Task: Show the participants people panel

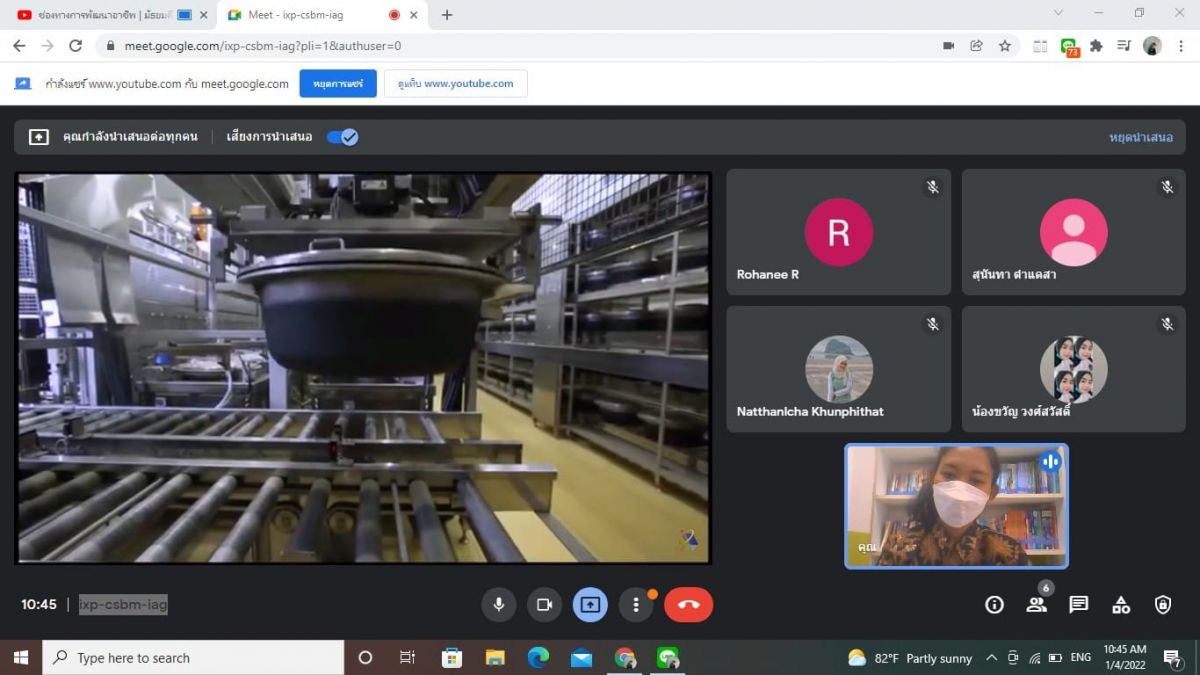Action: click(1036, 604)
